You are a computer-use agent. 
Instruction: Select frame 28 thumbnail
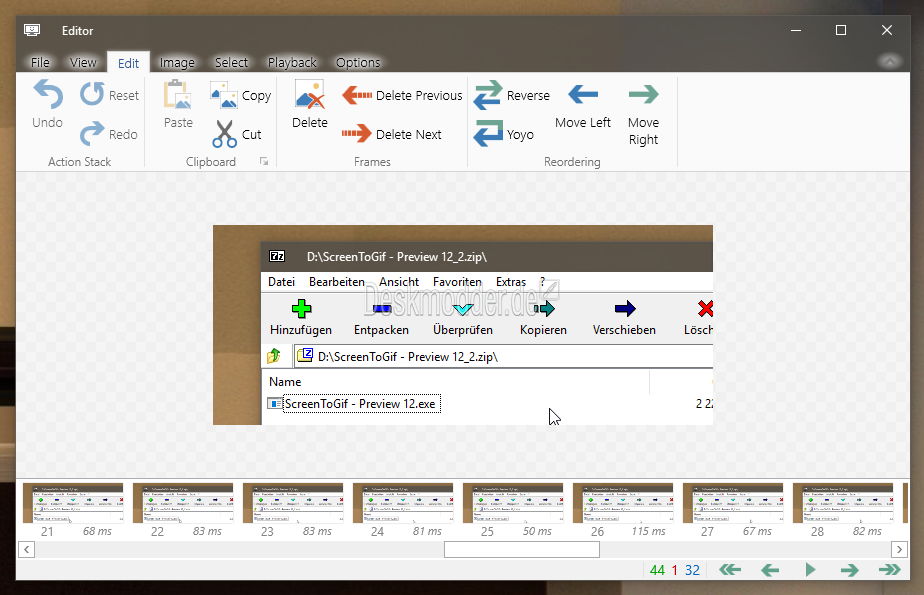point(843,503)
